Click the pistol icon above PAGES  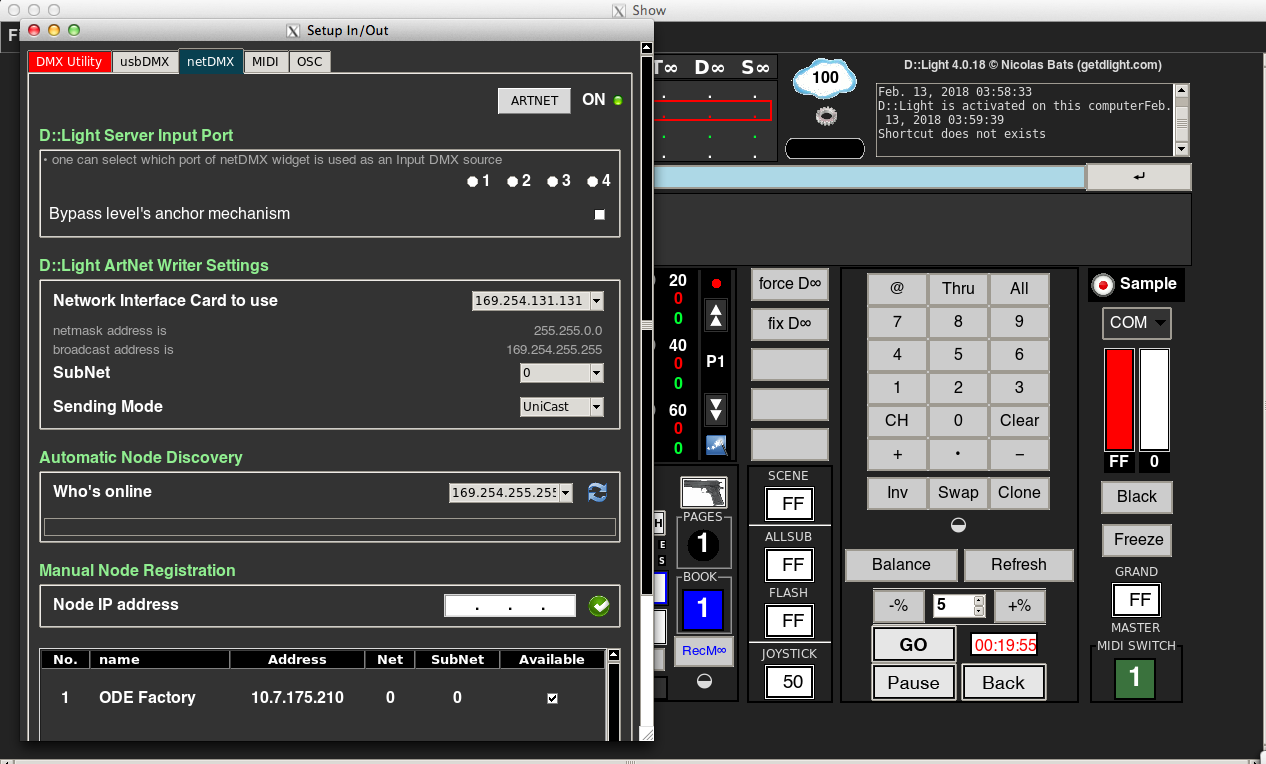703,492
